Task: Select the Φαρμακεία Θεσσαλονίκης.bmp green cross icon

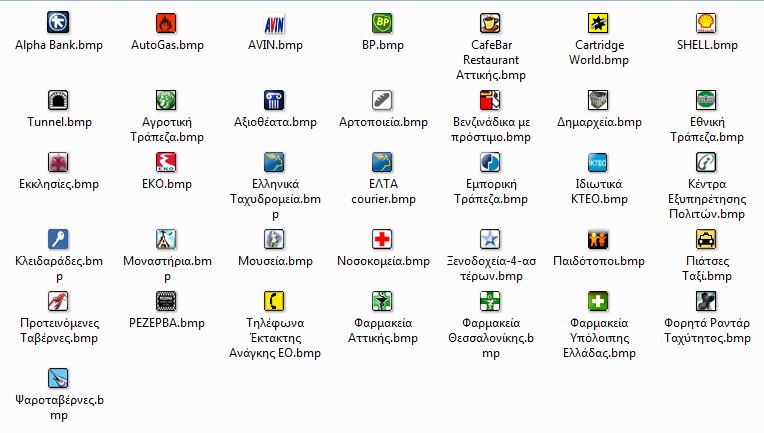Action: (x=490, y=301)
